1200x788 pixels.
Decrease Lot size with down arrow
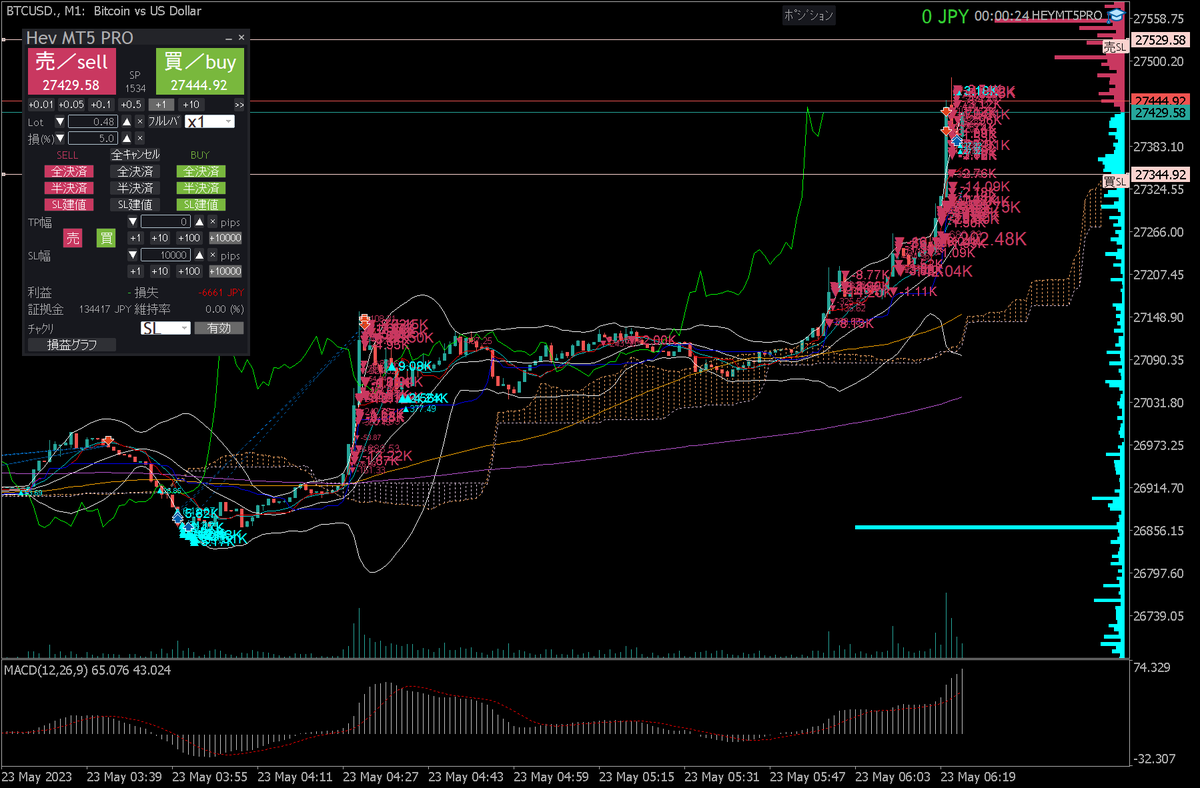point(60,122)
